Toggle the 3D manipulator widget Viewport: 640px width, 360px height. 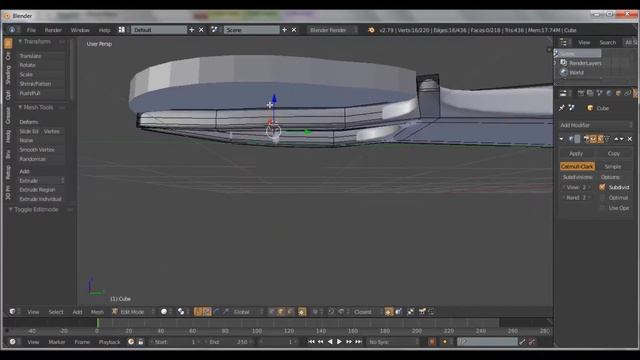[198, 312]
